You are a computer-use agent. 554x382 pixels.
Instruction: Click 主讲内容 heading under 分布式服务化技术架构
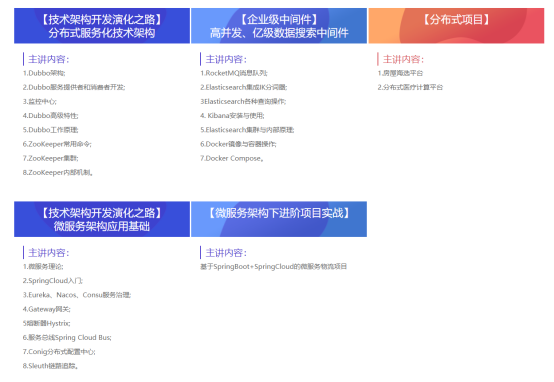coord(48,59)
